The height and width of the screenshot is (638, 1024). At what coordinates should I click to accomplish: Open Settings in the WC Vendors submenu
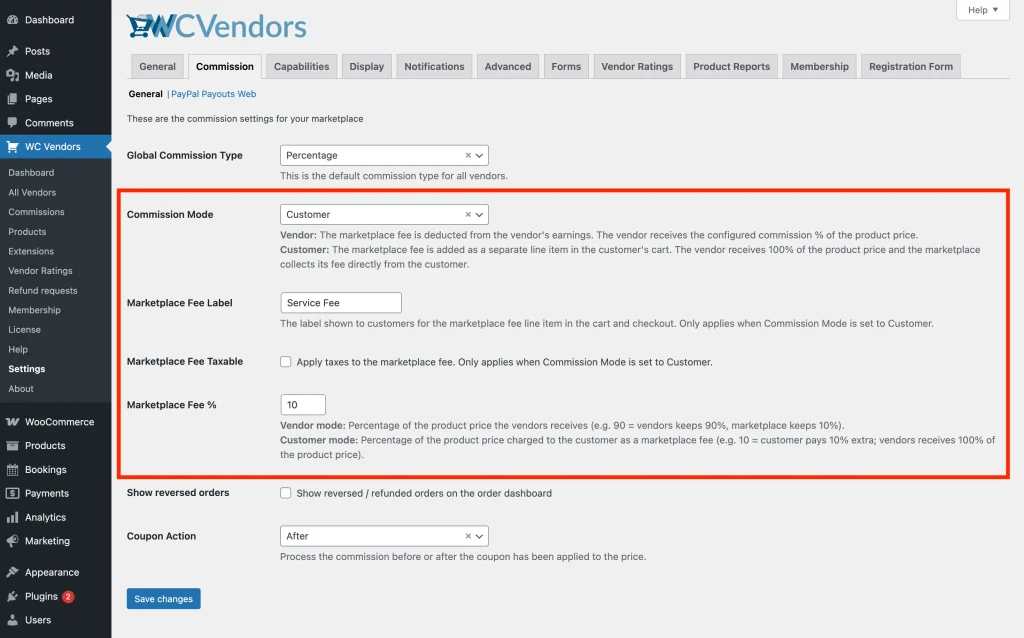tap(27, 369)
